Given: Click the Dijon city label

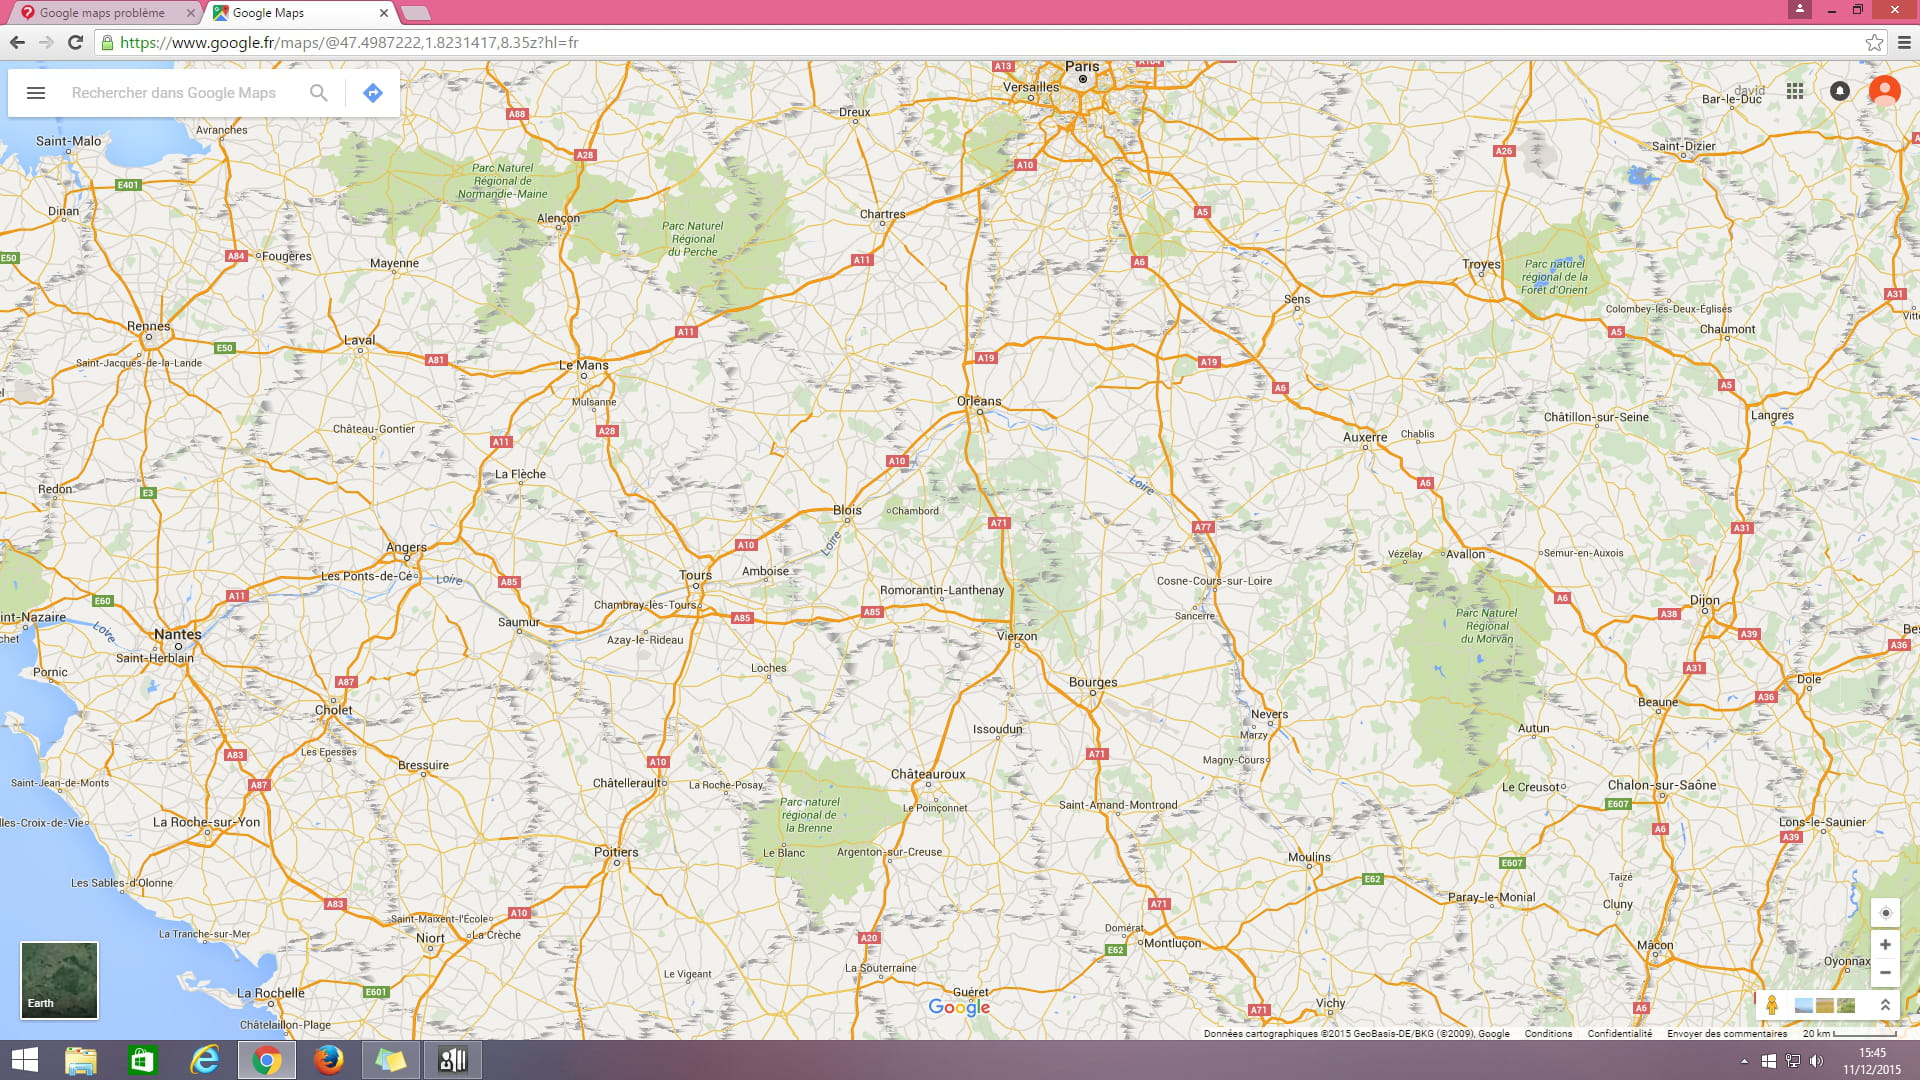Looking at the screenshot, I should [1705, 600].
